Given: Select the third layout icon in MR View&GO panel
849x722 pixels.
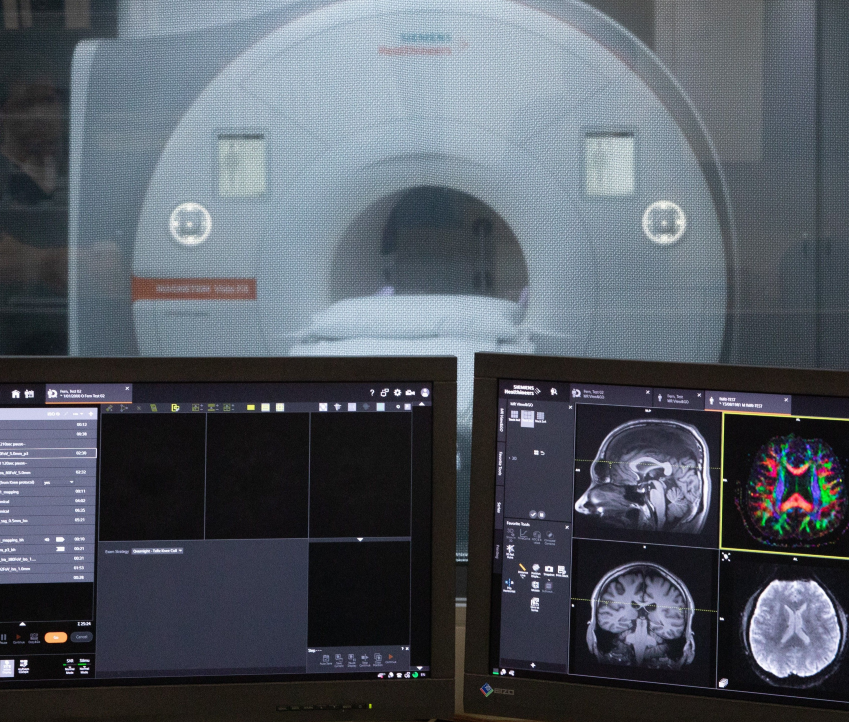Looking at the screenshot, I should [540, 417].
